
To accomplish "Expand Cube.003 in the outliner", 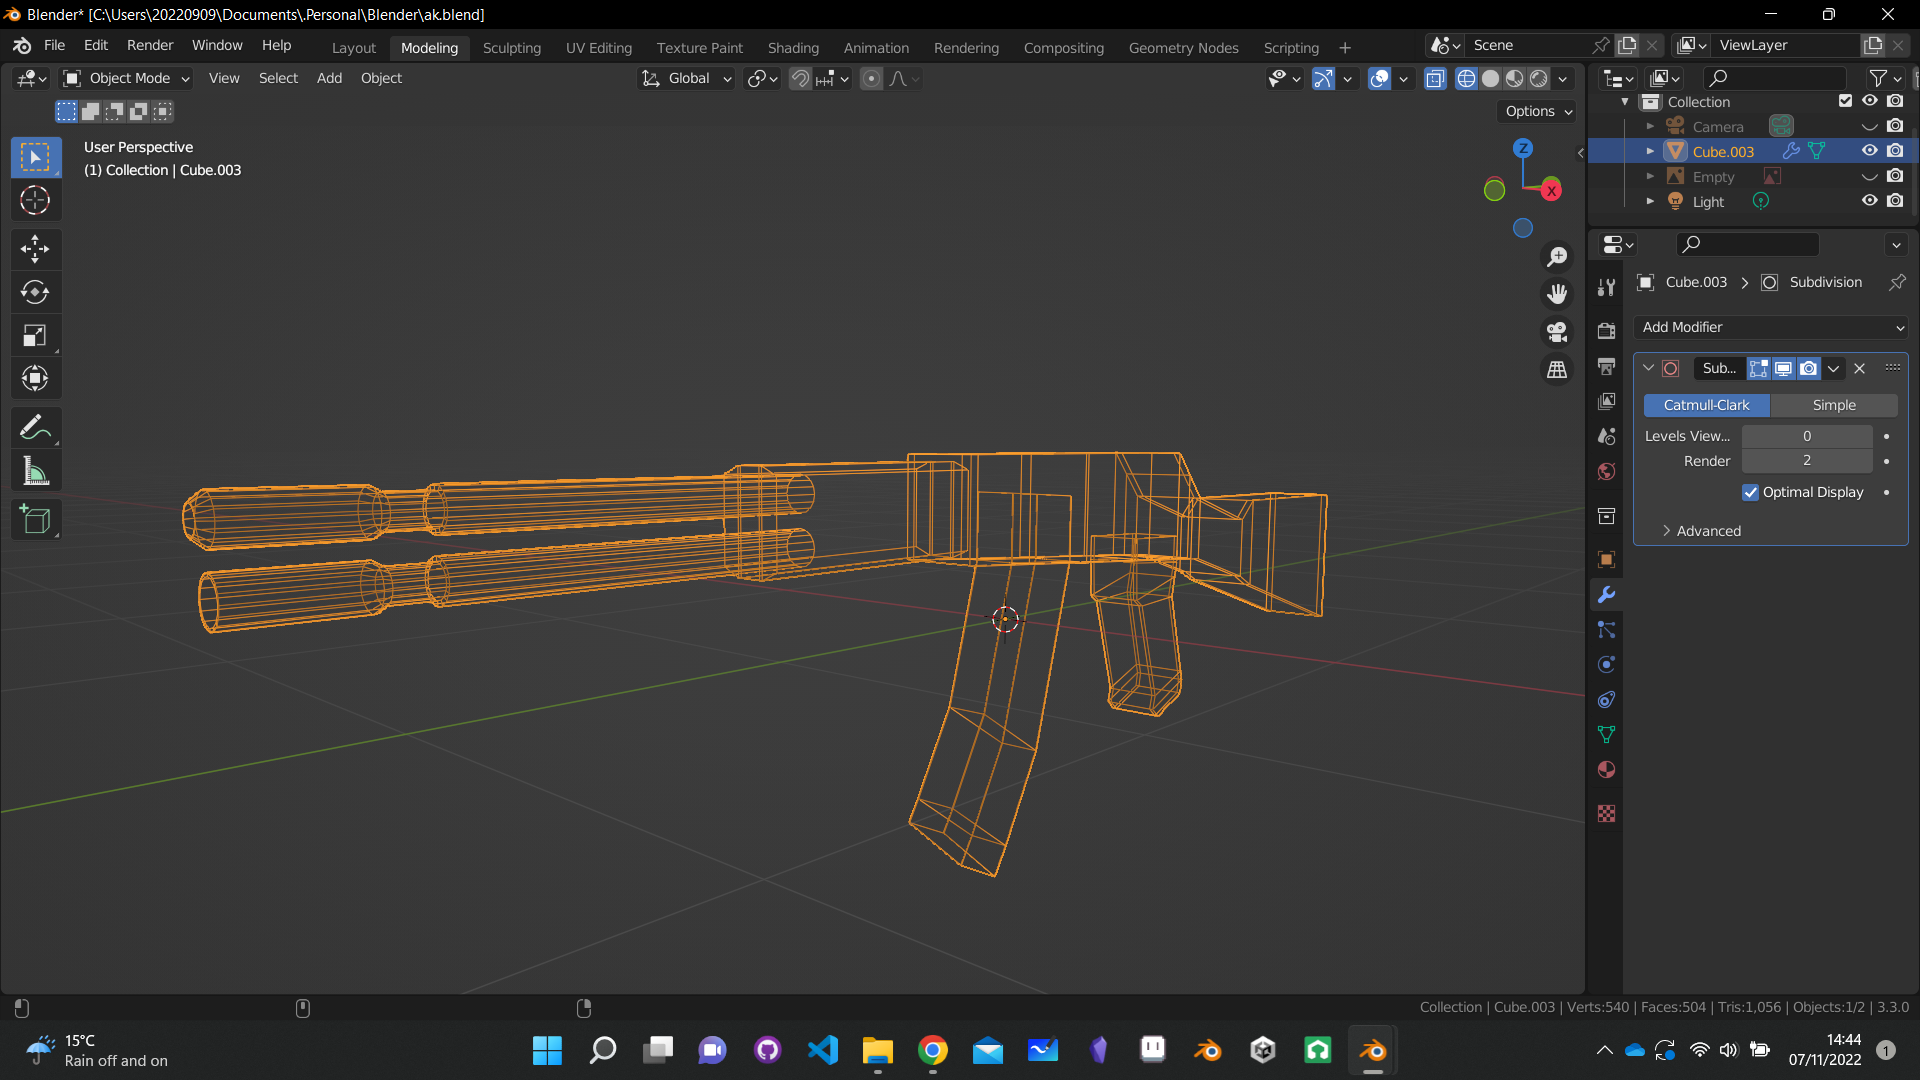I will point(1650,151).
